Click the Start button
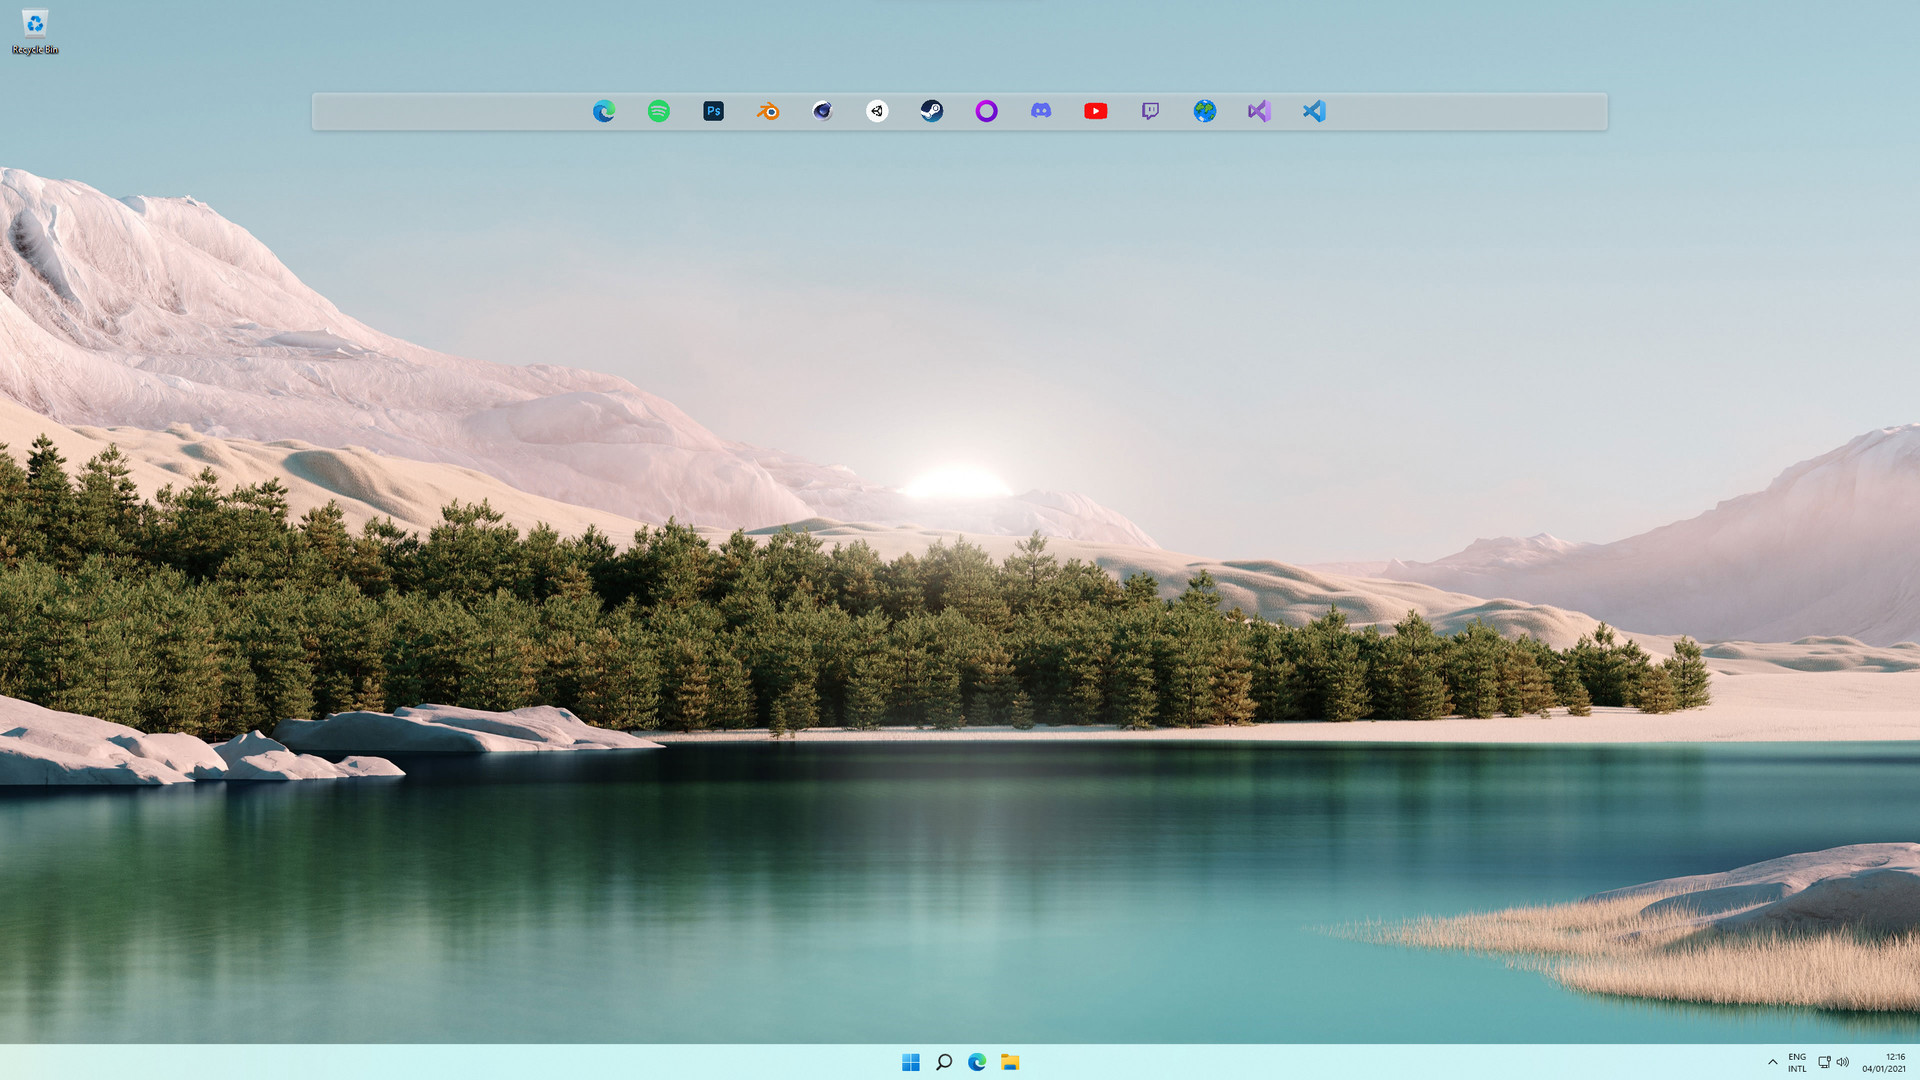This screenshot has height=1080, width=1920. coord(911,1062)
